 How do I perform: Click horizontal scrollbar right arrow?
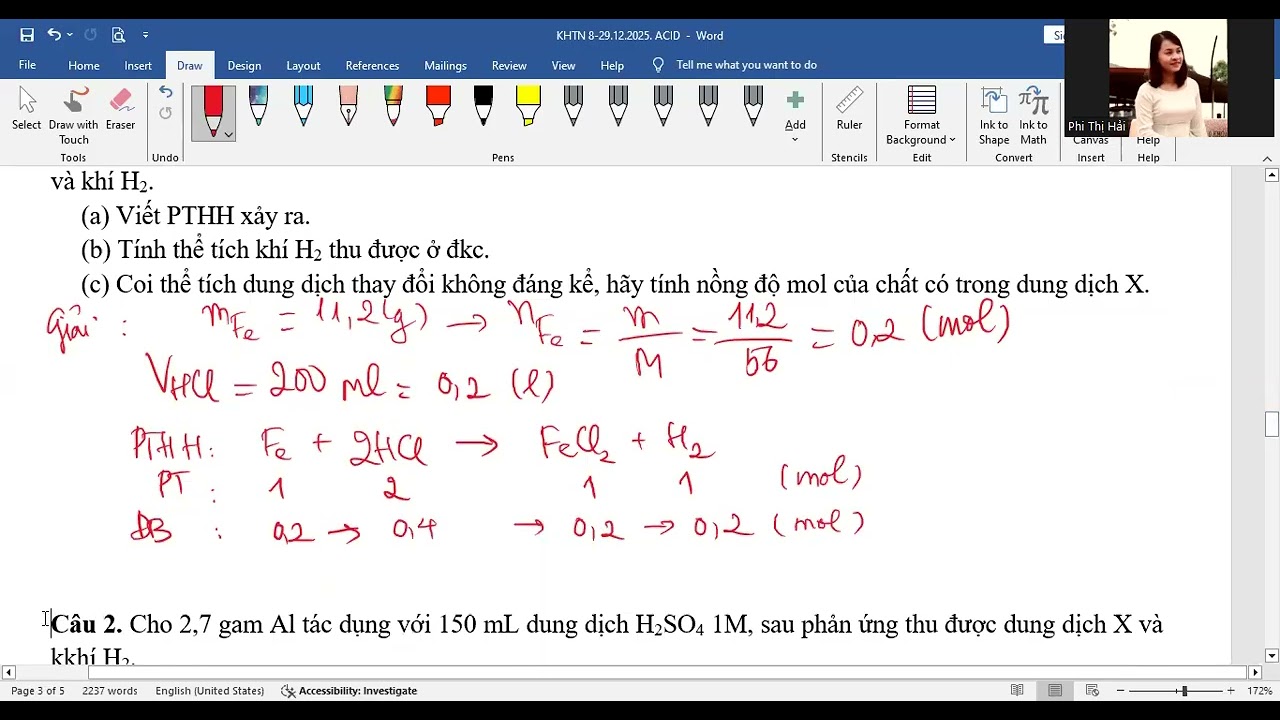pyautogui.click(x=1255, y=672)
